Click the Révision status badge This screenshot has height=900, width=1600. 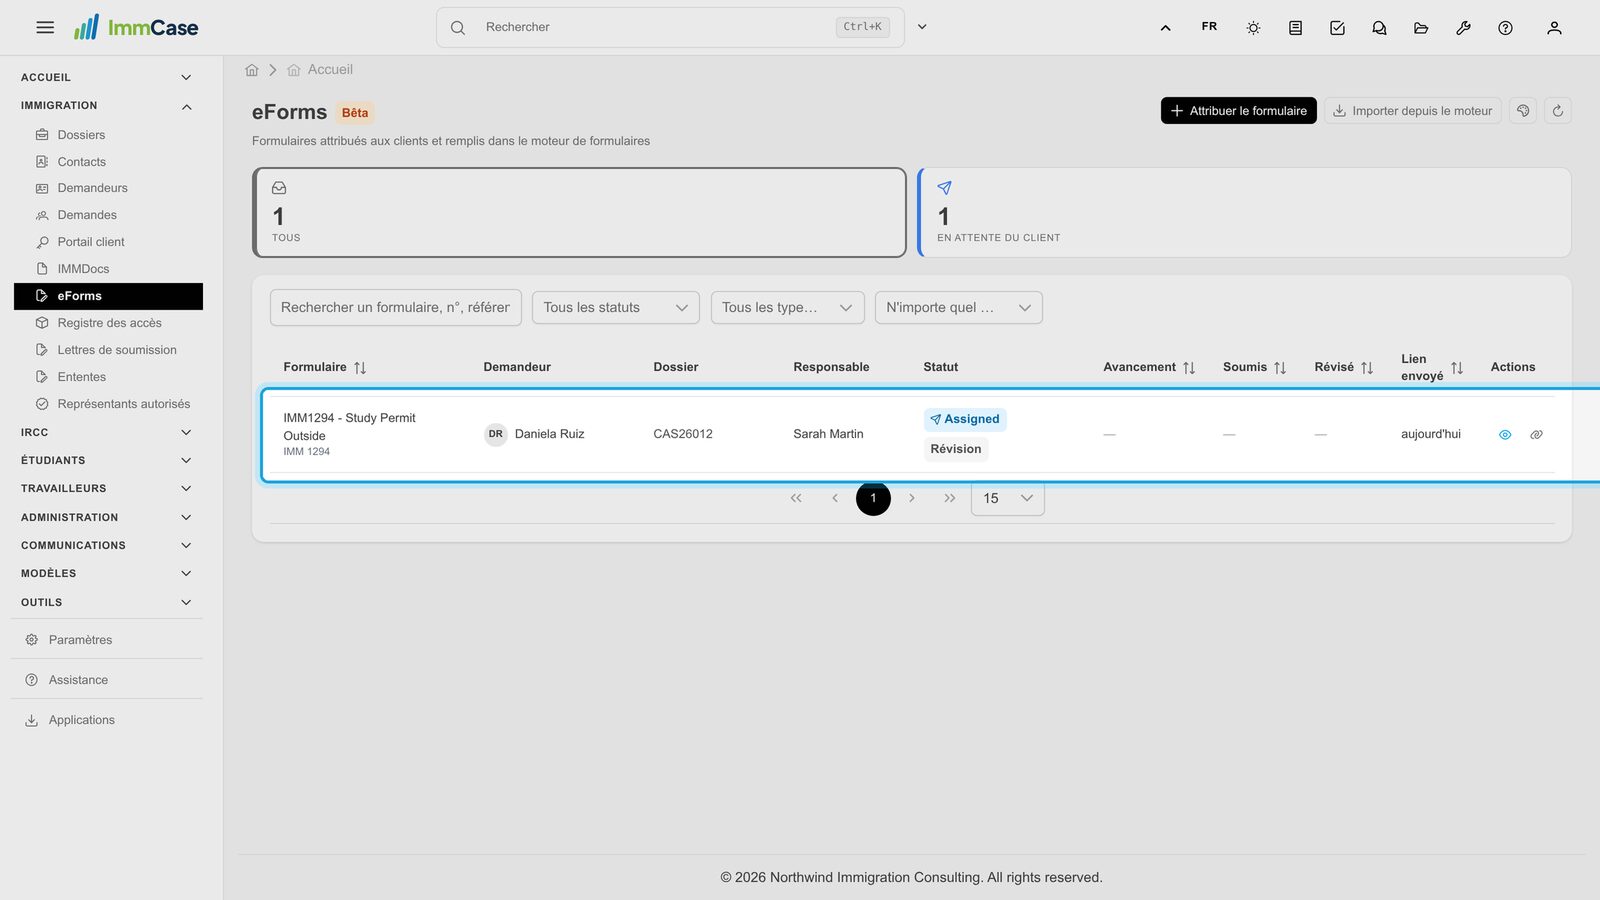tap(956, 449)
